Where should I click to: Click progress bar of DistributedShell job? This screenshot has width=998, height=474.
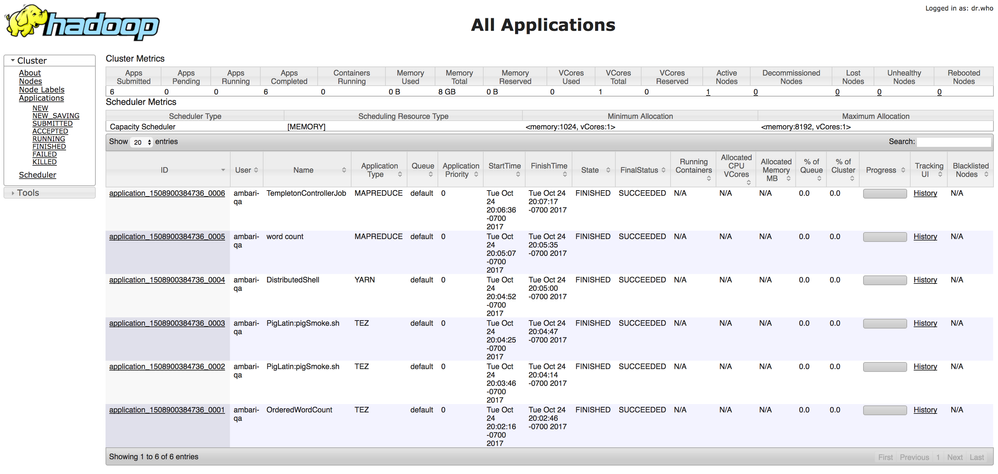click(x=884, y=280)
